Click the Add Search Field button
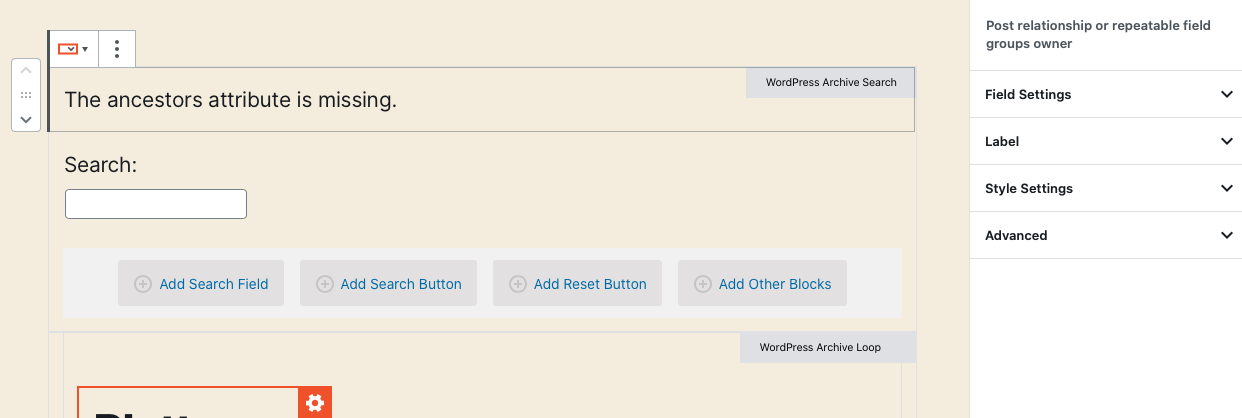This screenshot has width=1242, height=418. (x=201, y=283)
